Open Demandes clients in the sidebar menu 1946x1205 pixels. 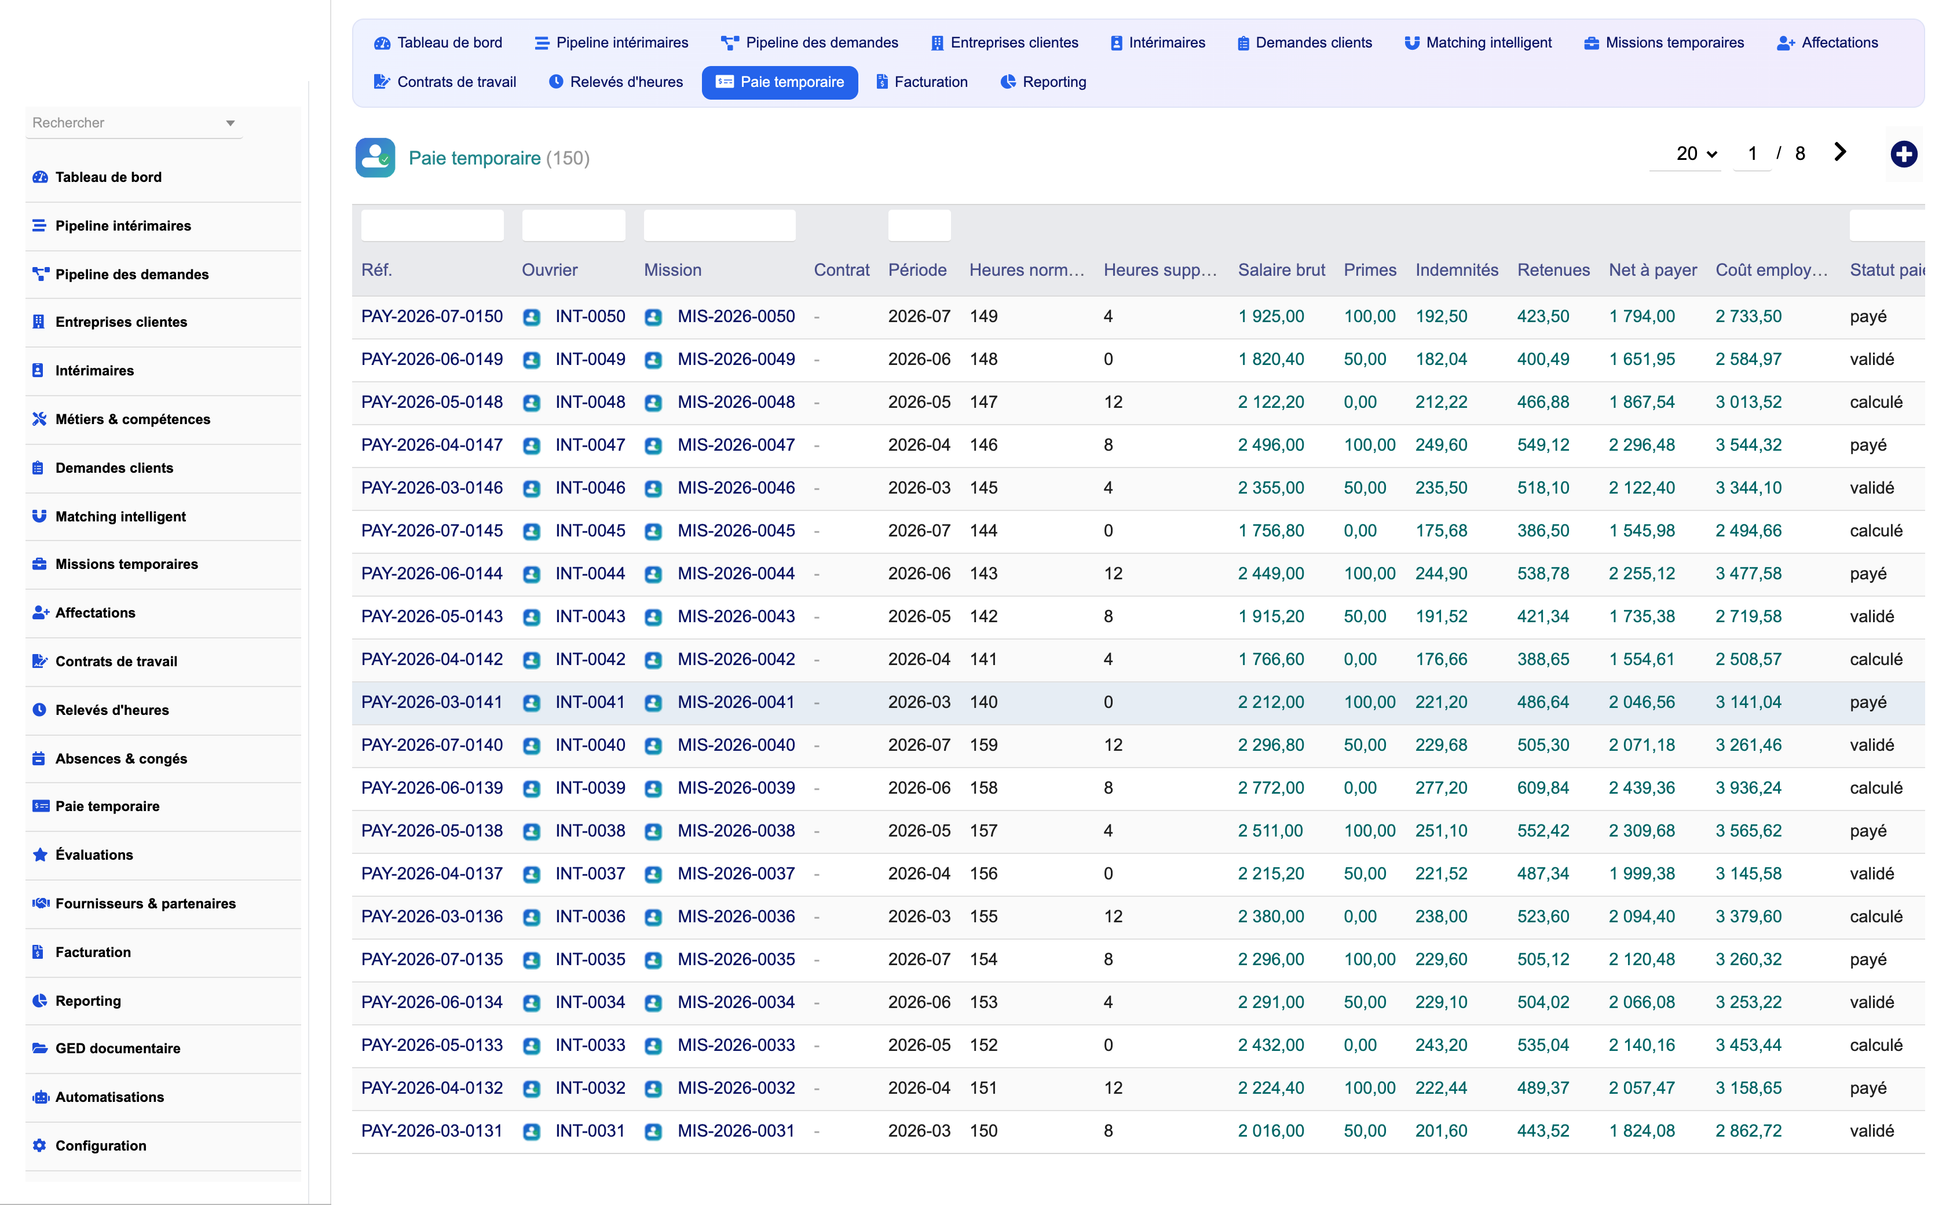[x=163, y=468]
